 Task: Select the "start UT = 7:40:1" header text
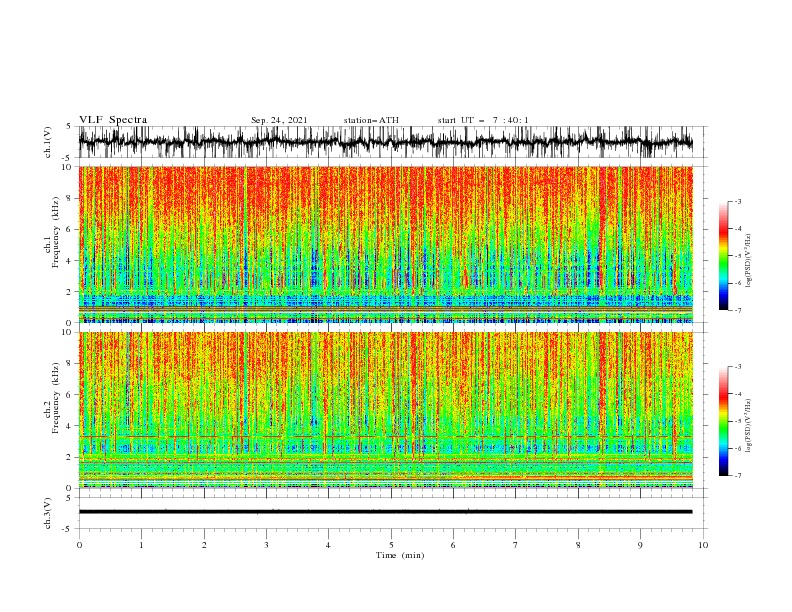pos(483,120)
